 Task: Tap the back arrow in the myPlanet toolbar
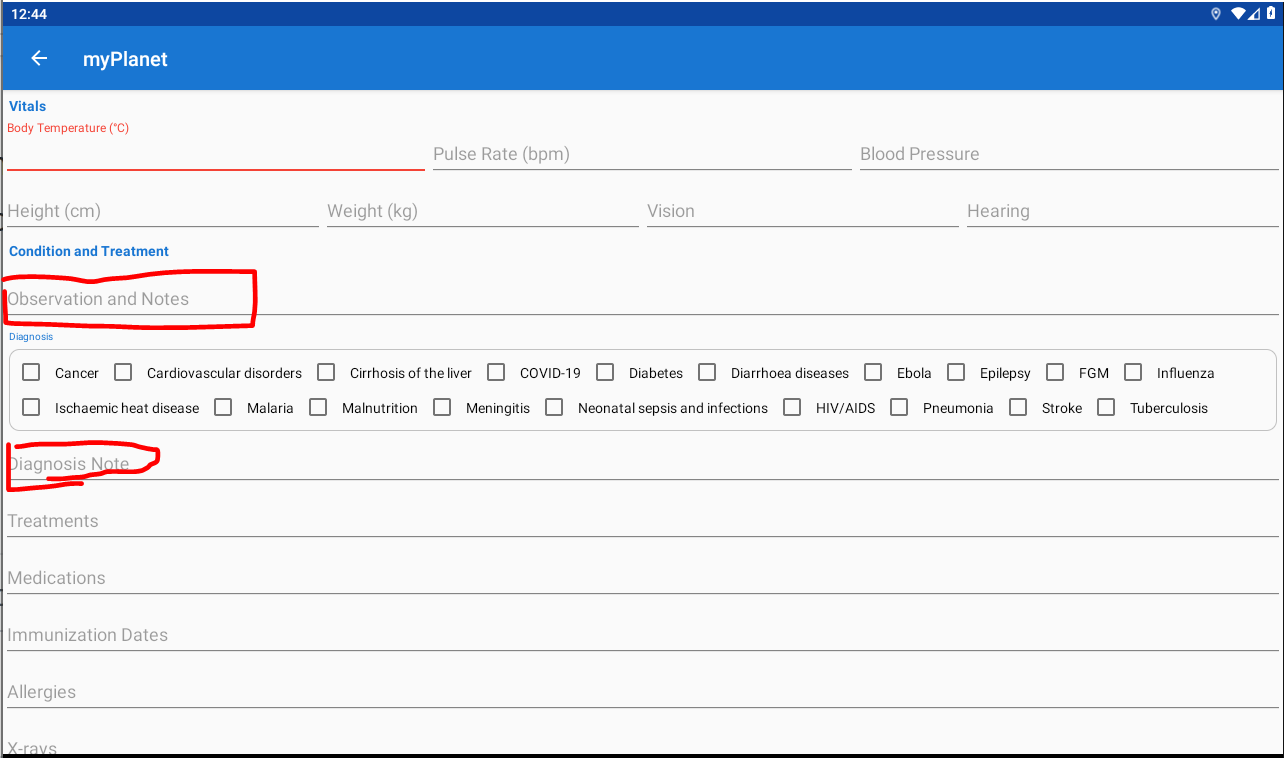point(38,58)
